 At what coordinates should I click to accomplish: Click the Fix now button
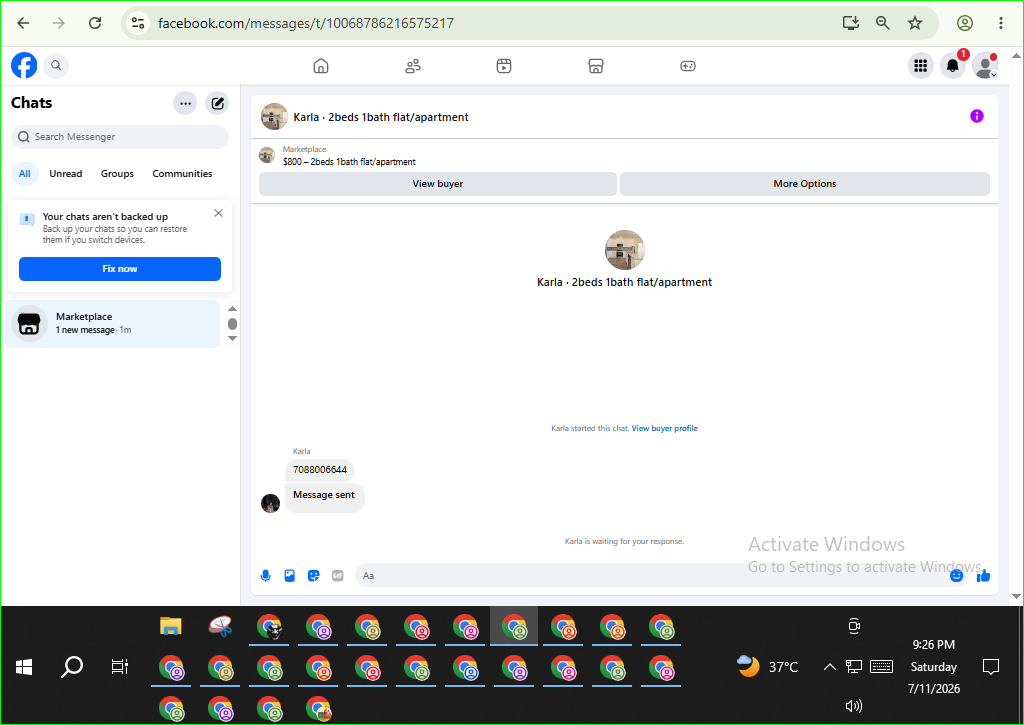[120, 268]
